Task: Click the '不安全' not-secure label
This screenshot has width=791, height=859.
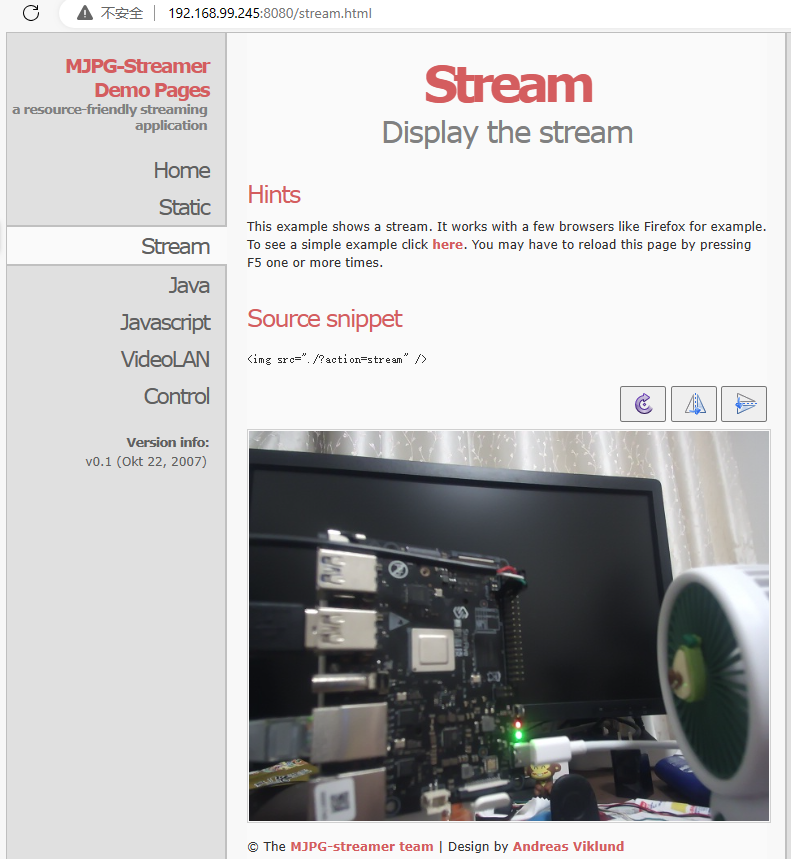Action: click(122, 13)
